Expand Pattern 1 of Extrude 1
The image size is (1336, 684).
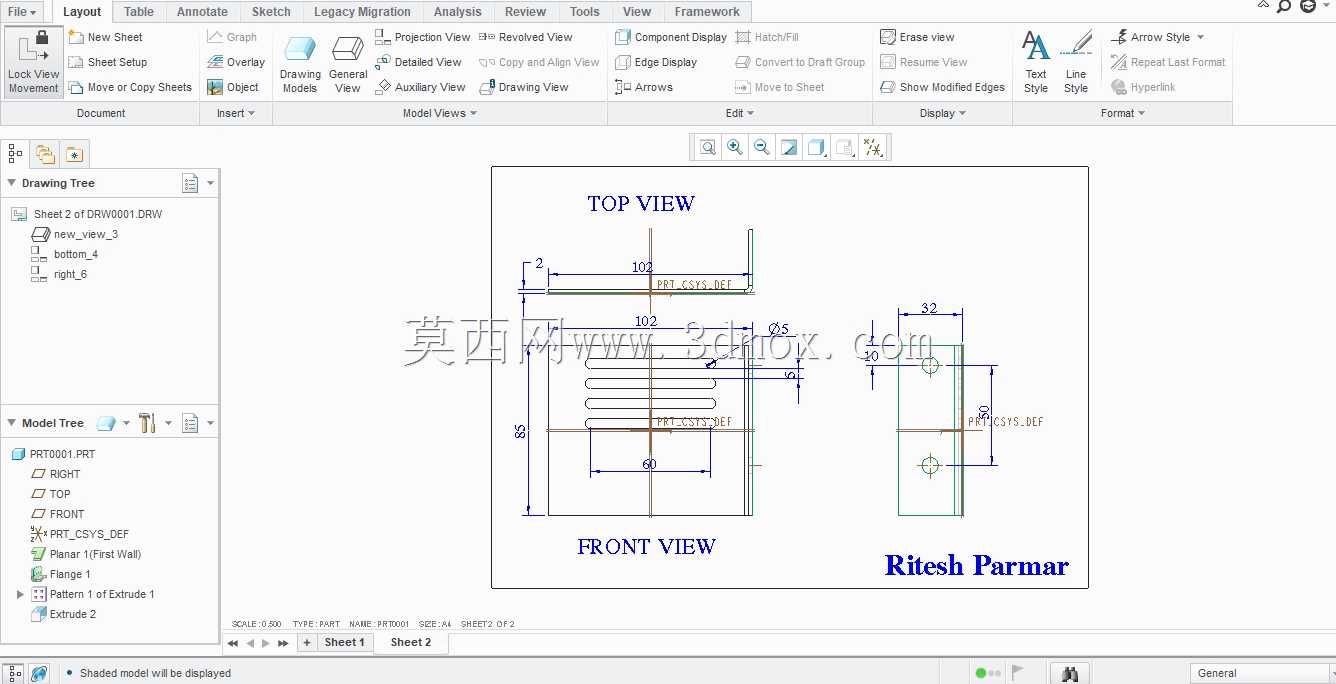click(x=20, y=594)
